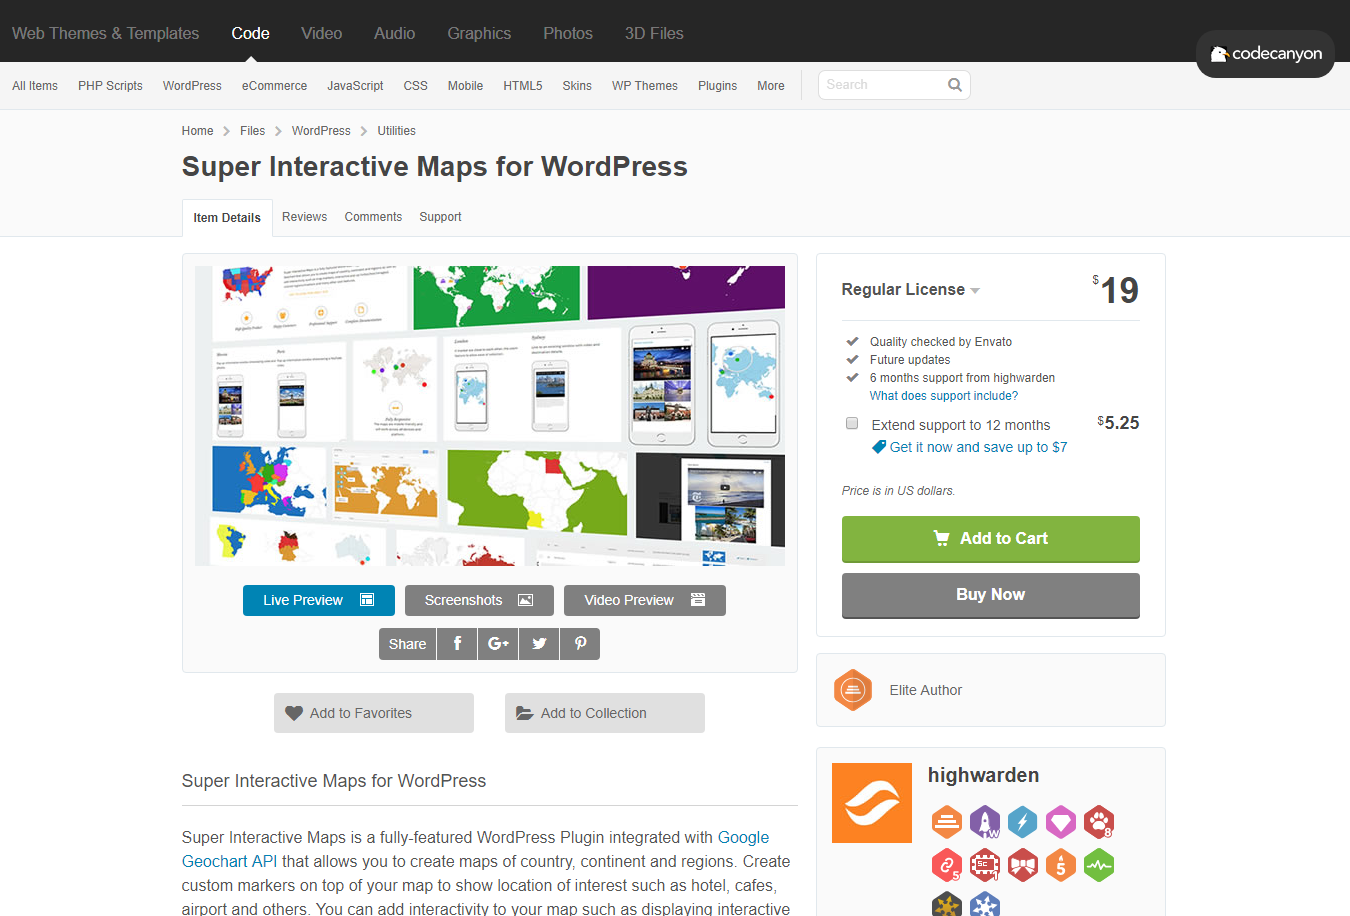Open the Audio top menu
The width and height of the screenshot is (1350, 916).
click(394, 33)
